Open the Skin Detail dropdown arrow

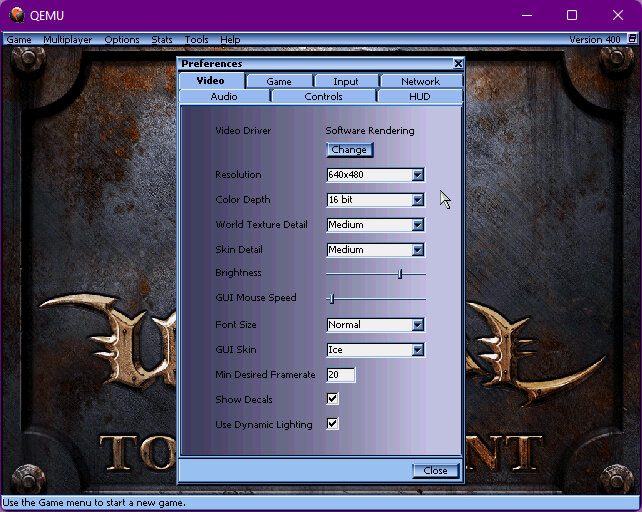[417, 250]
